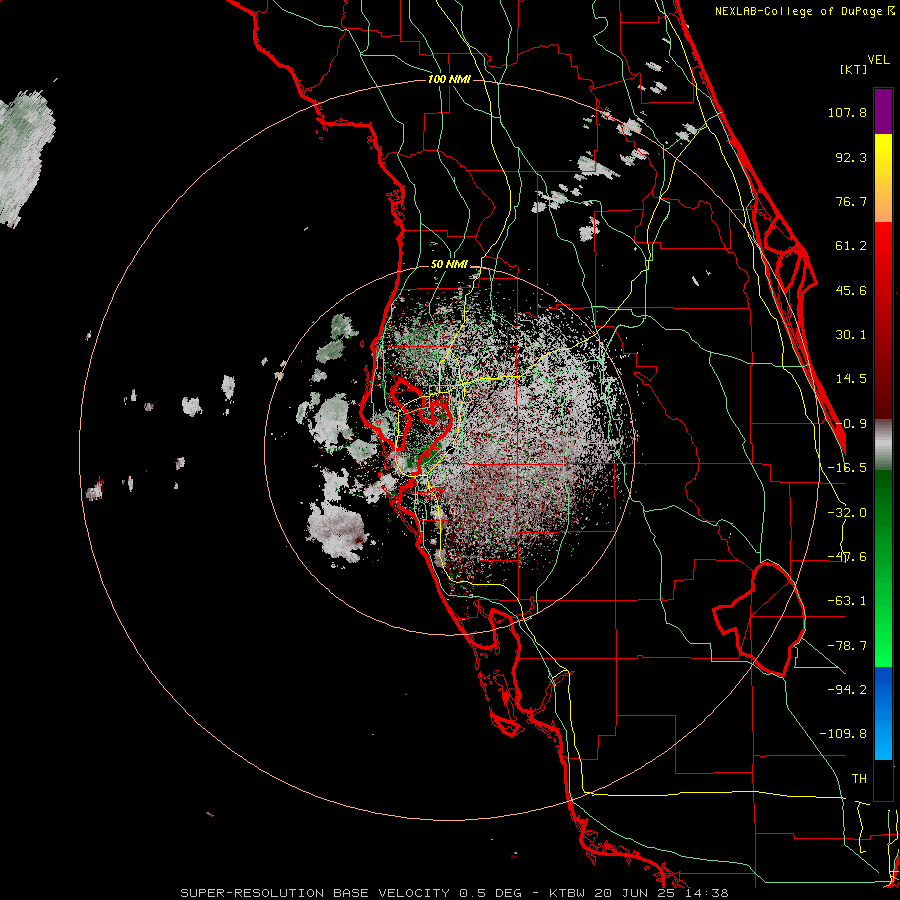The image size is (900, 900).
Task: Select the -109.8 value on velocity scale
Action: [843, 734]
